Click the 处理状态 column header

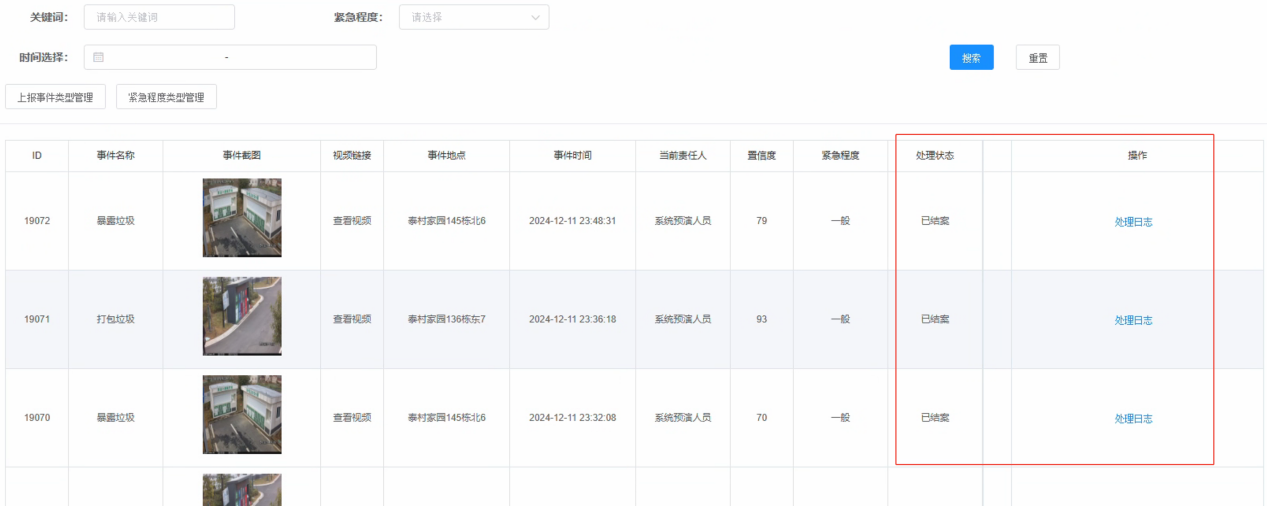point(935,156)
